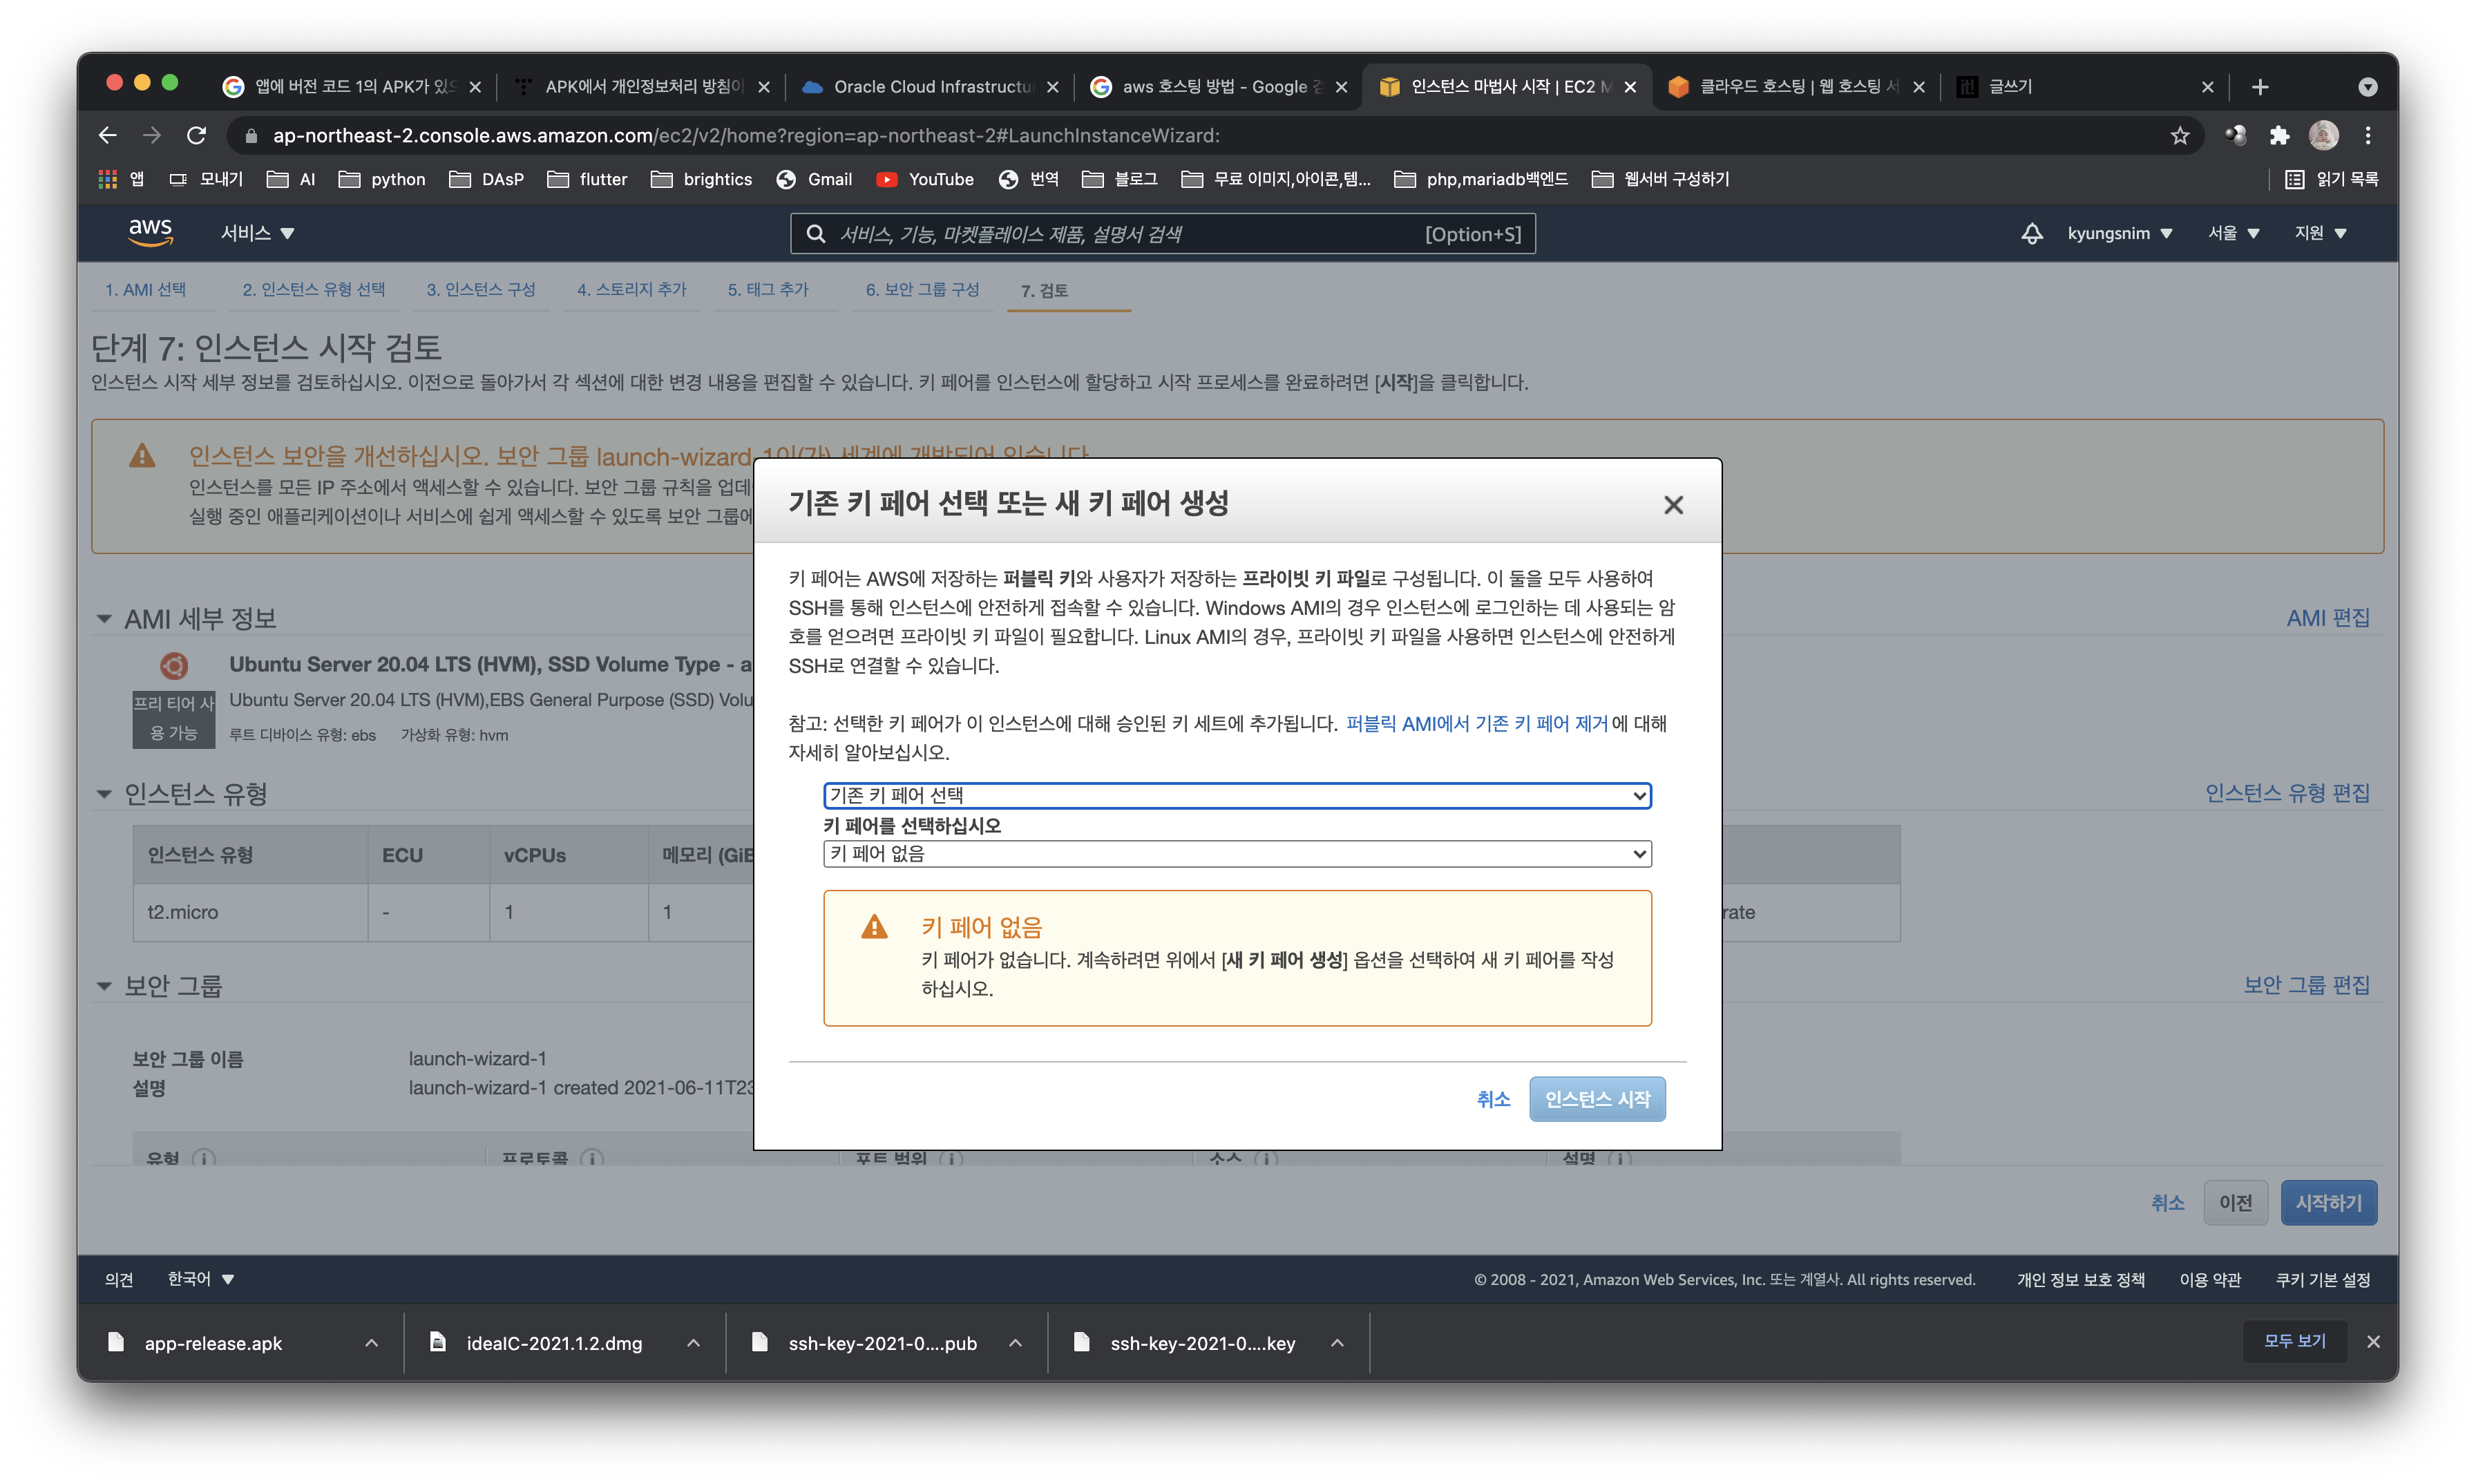Image resolution: width=2476 pixels, height=1484 pixels.
Task: Open the kyungsnim account menu
Action: (2119, 233)
